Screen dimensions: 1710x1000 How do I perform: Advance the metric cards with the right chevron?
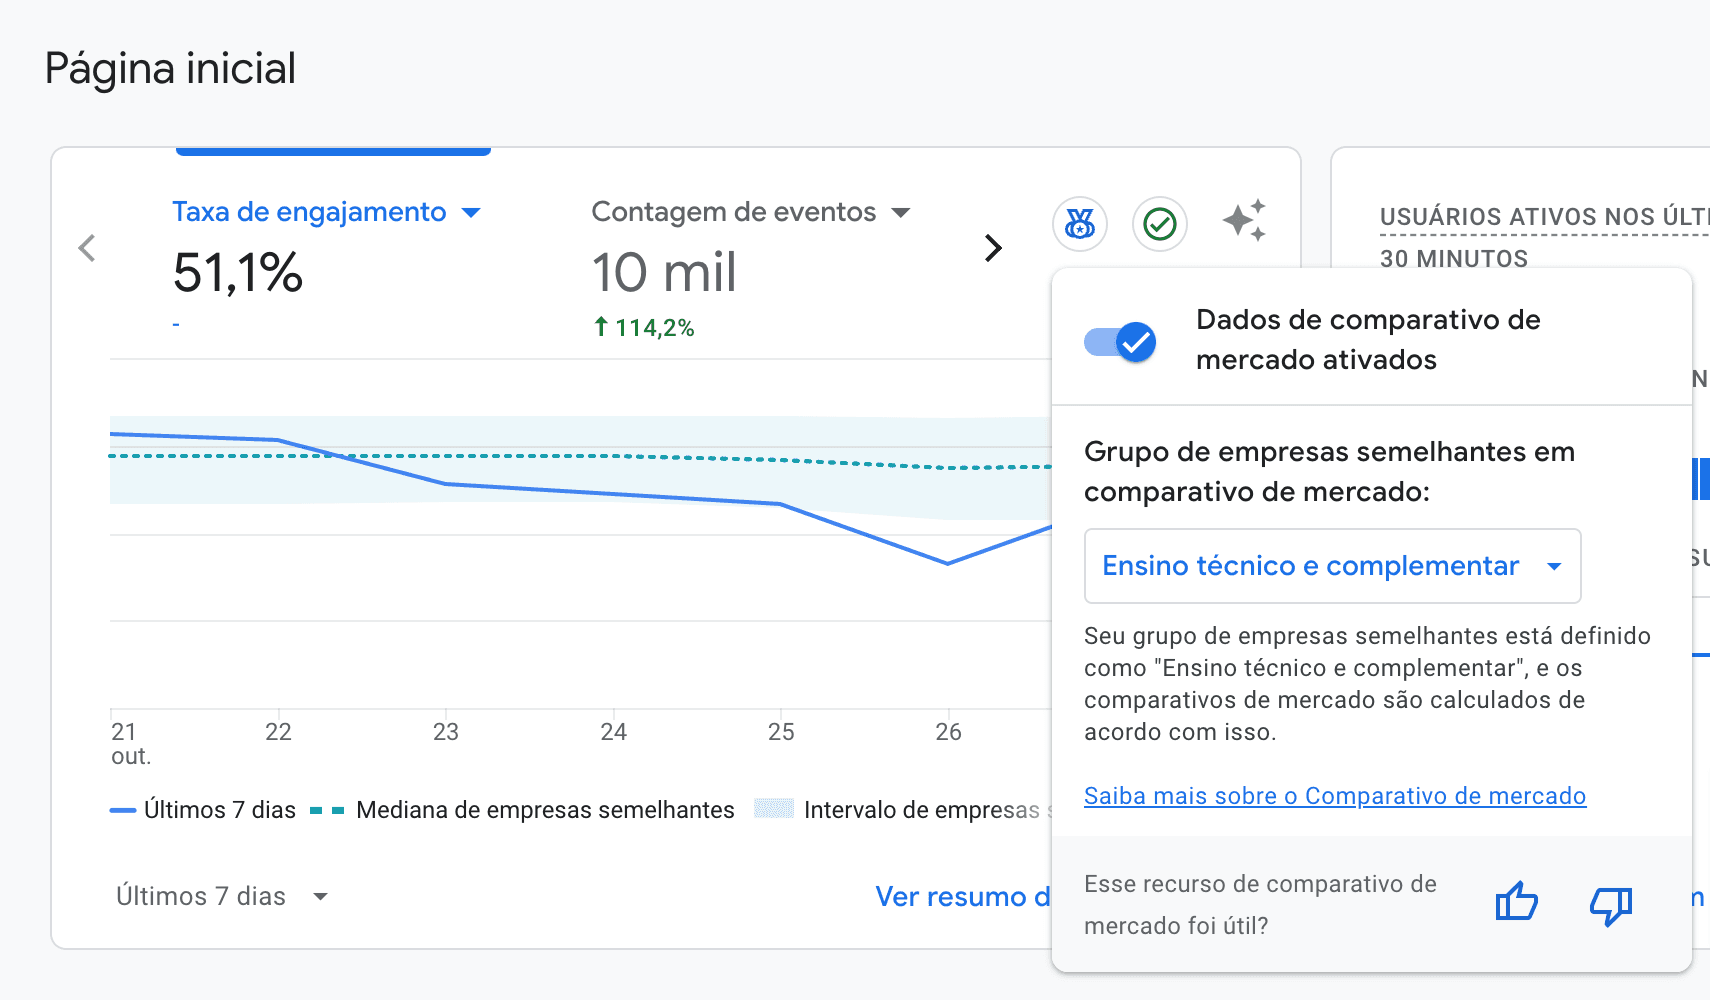[x=993, y=247]
